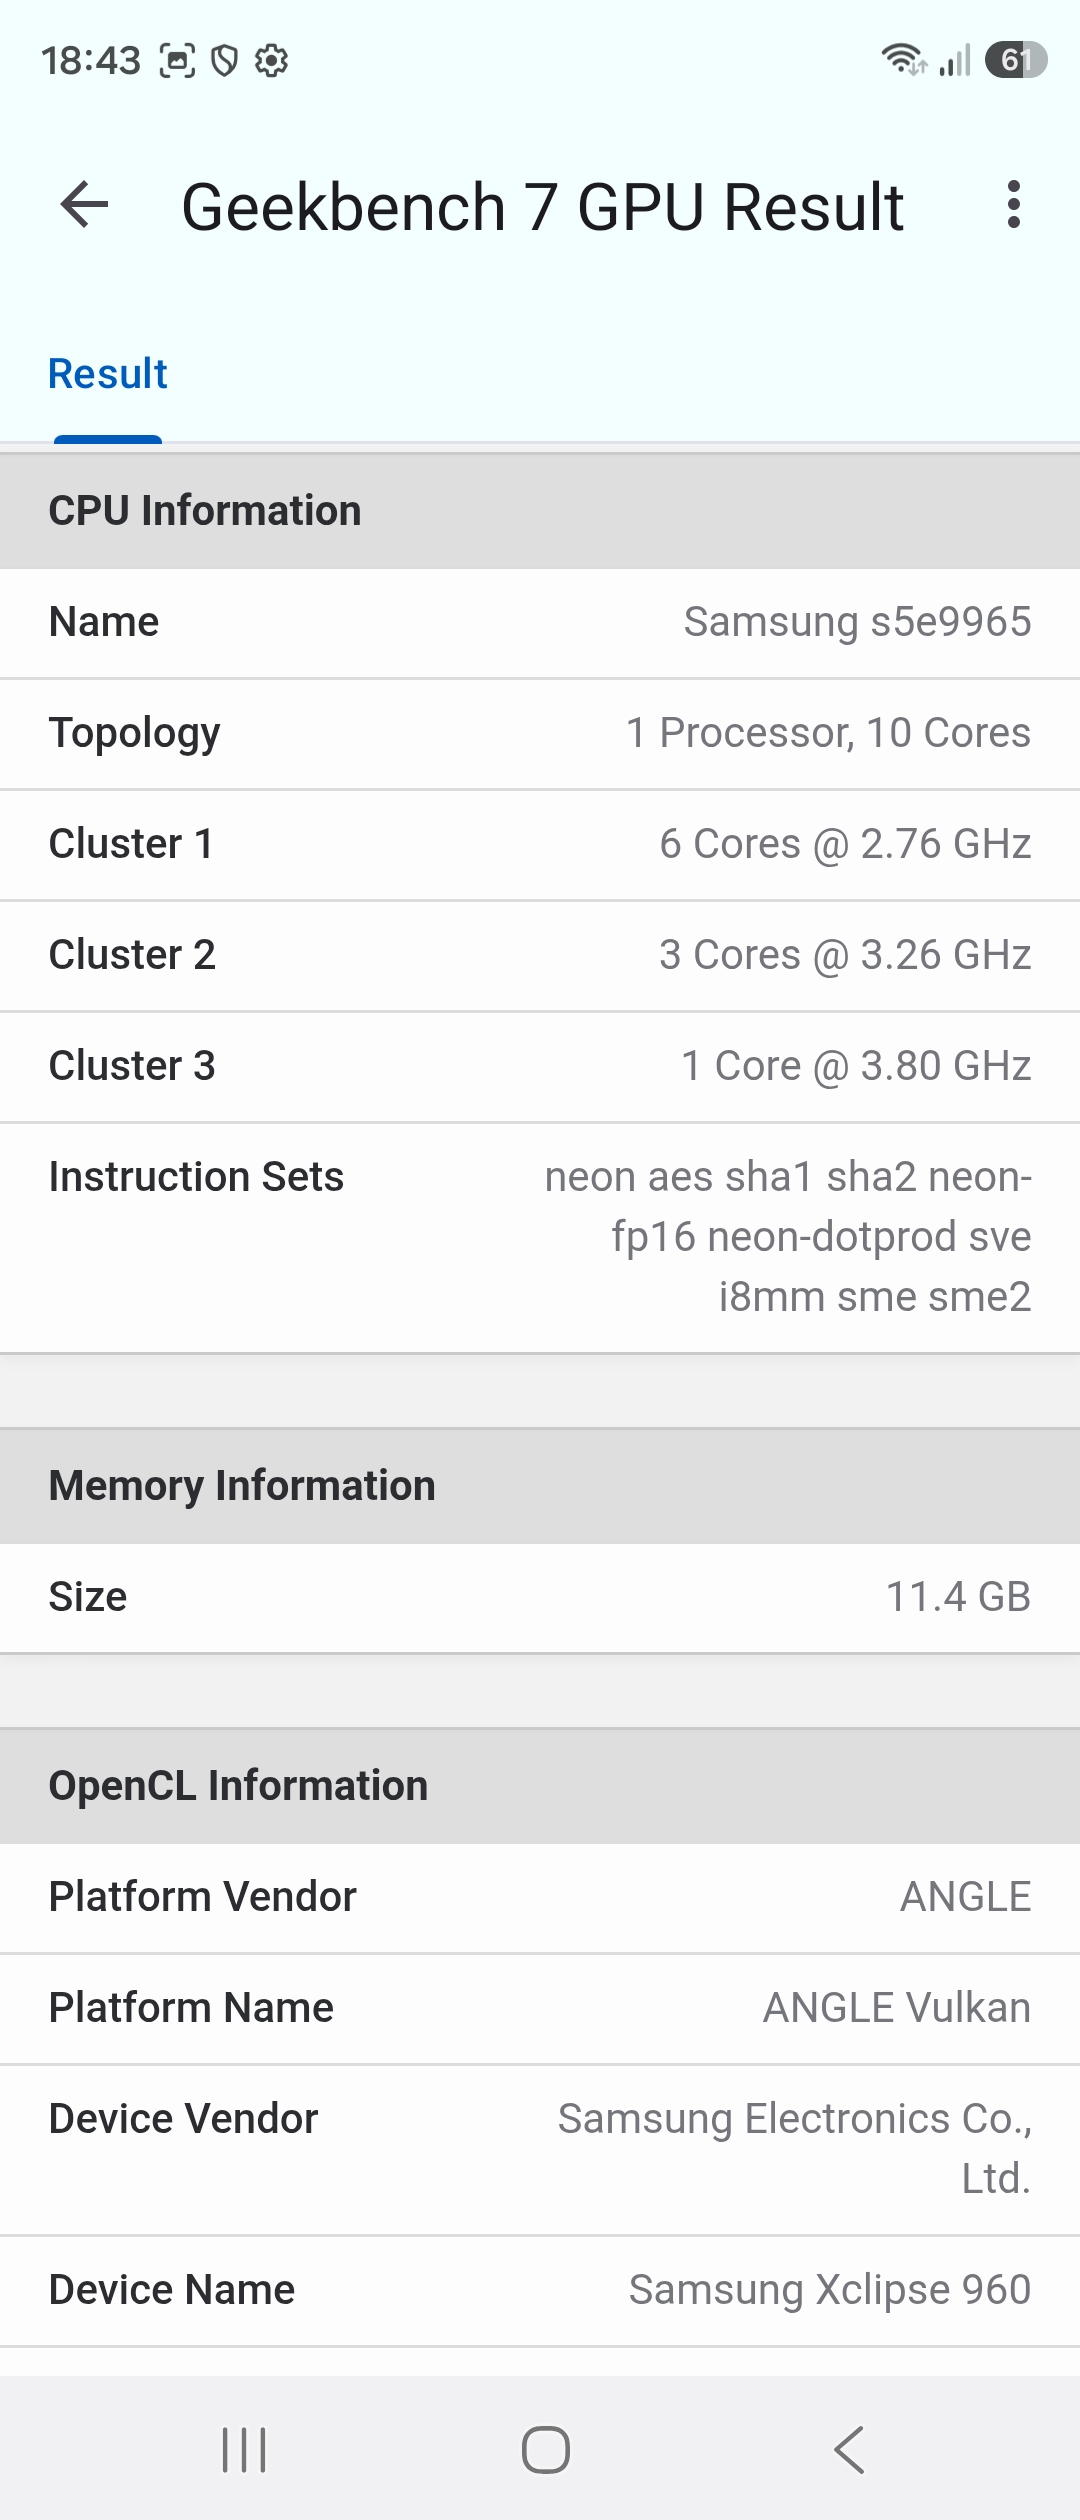This screenshot has height=2520, width=1080.
Task: Tap the Android recent apps button
Action: tap(244, 2450)
